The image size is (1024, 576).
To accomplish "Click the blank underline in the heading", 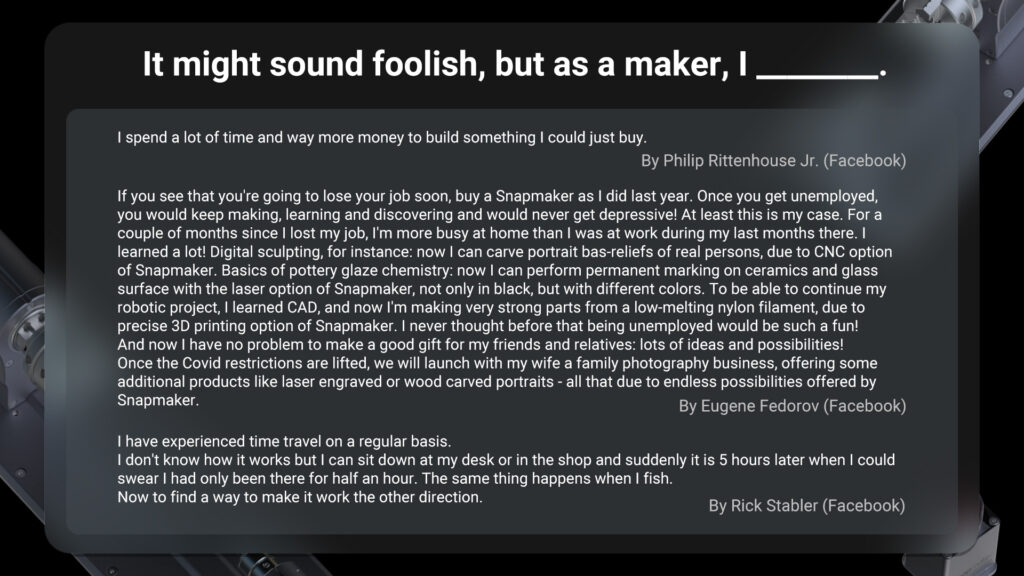I will coord(818,72).
